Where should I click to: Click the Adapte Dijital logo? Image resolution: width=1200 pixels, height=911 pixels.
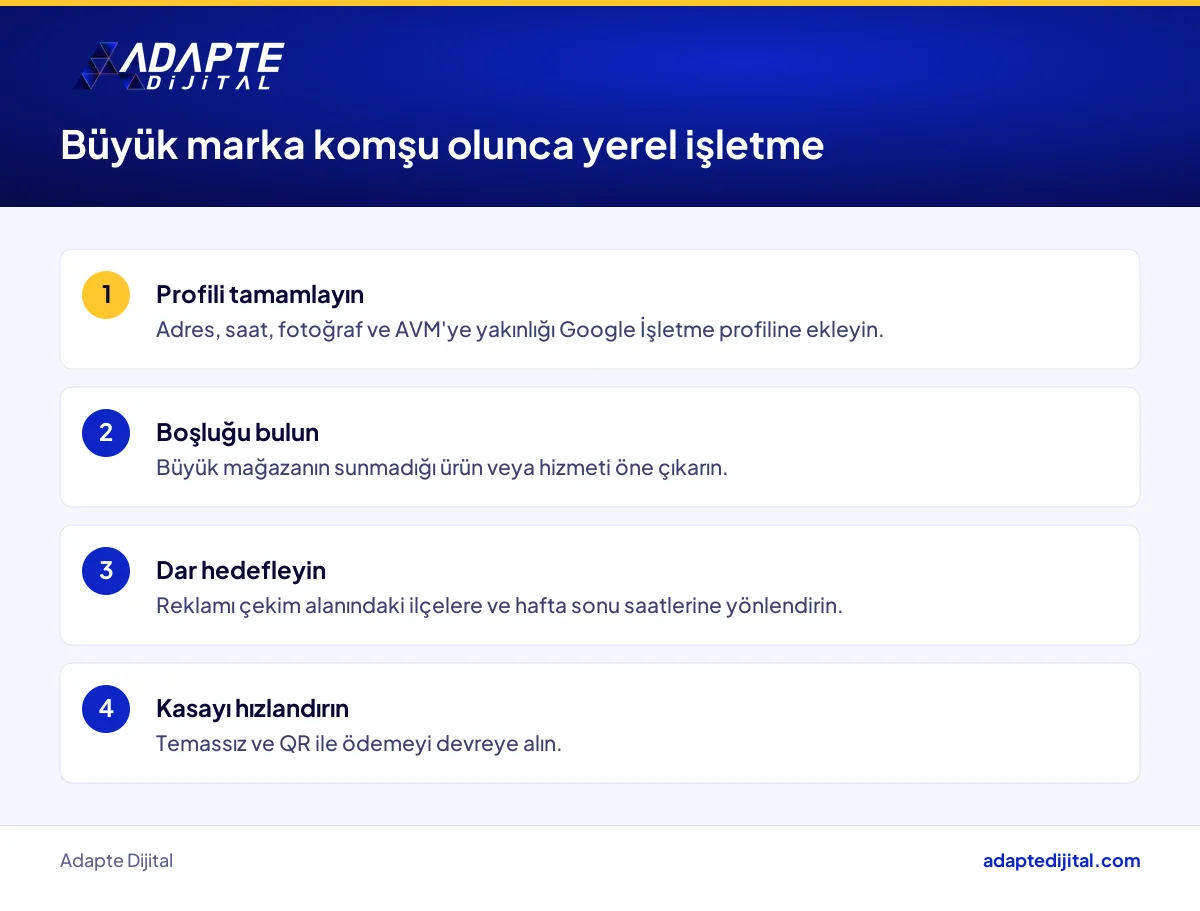click(x=179, y=66)
